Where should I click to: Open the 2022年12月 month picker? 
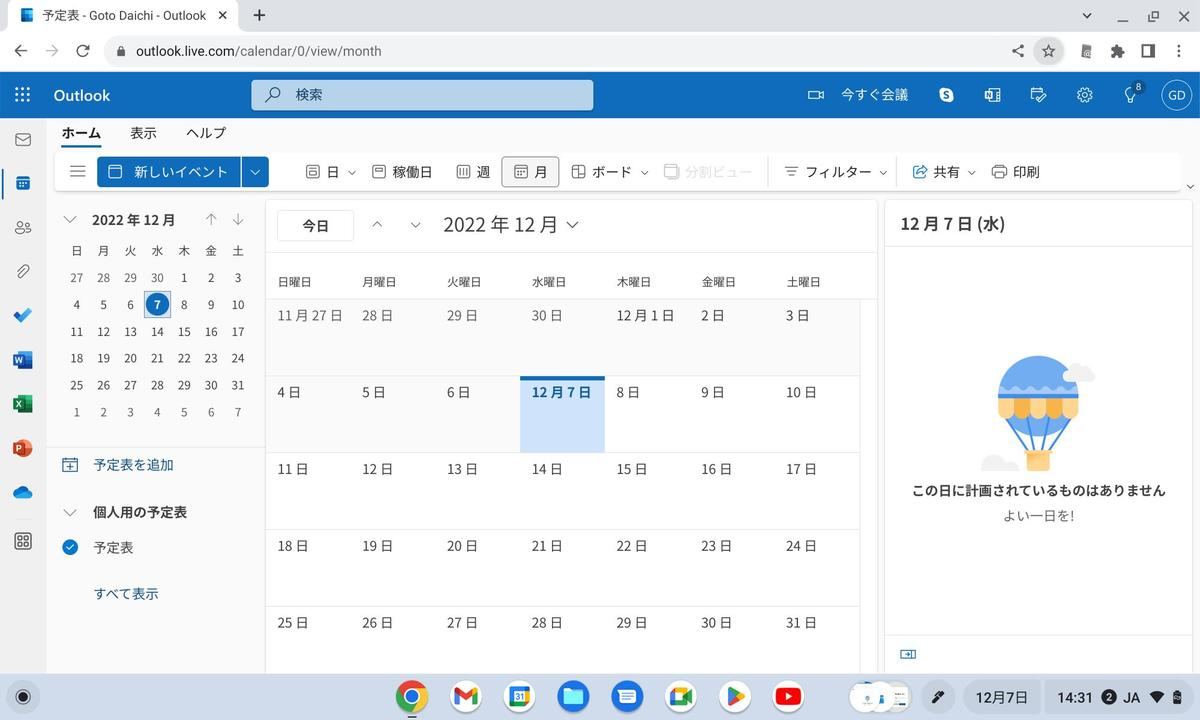pyautogui.click(x=511, y=225)
